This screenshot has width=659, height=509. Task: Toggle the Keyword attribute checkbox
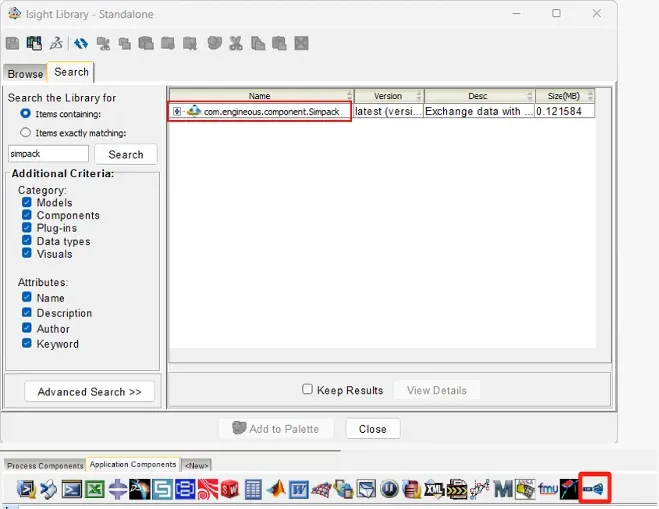coord(26,343)
